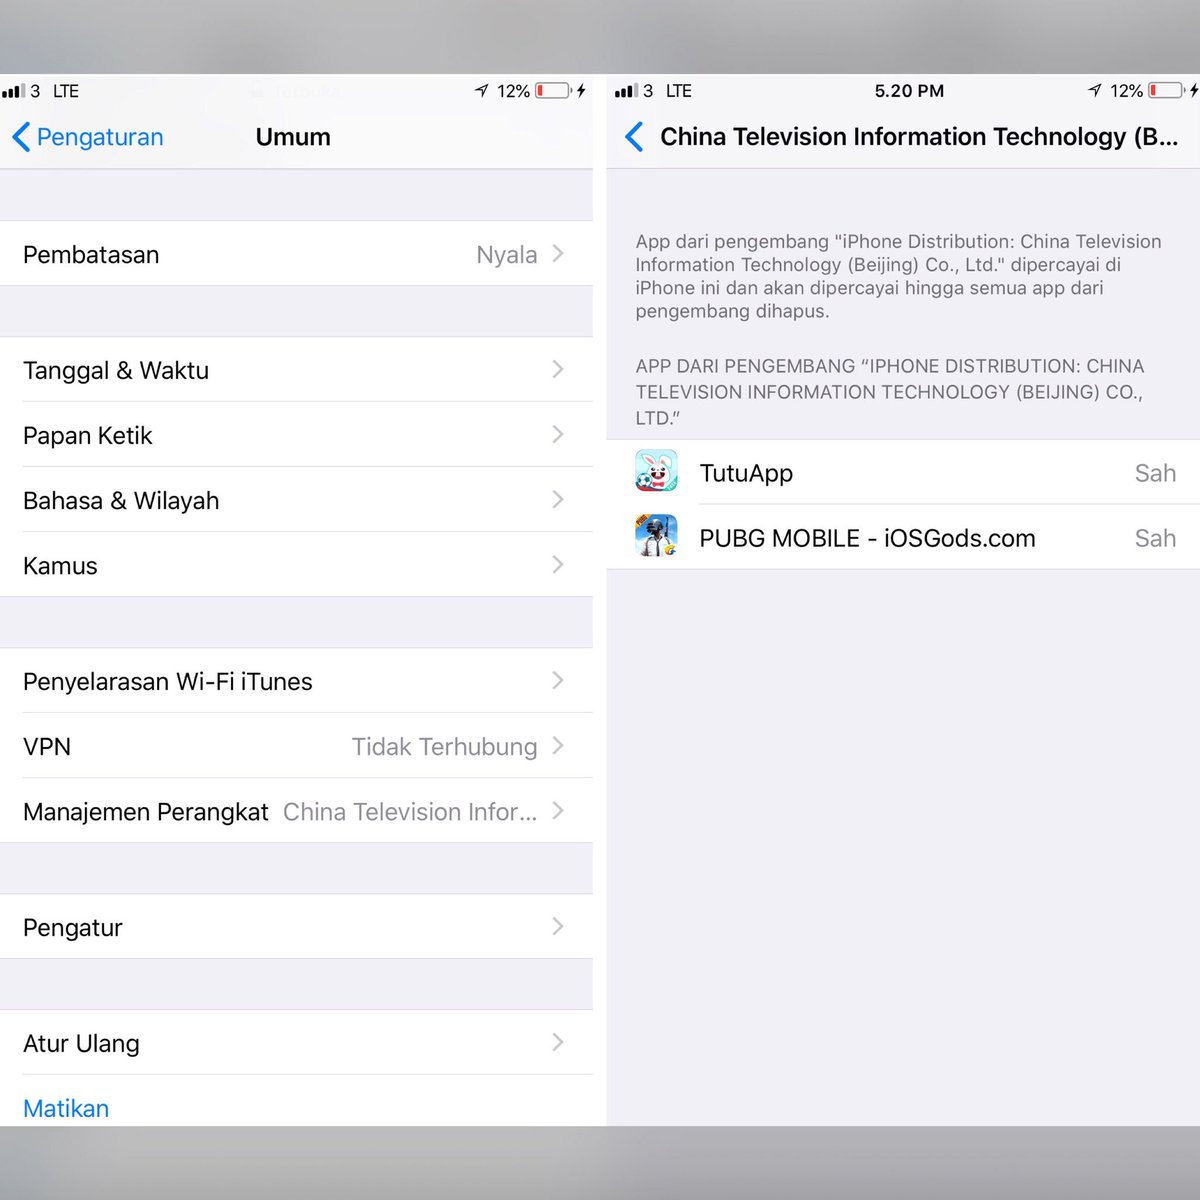
Task: Tap PUBG MOBILE - iOSGods.com row name
Action: point(867,538)
